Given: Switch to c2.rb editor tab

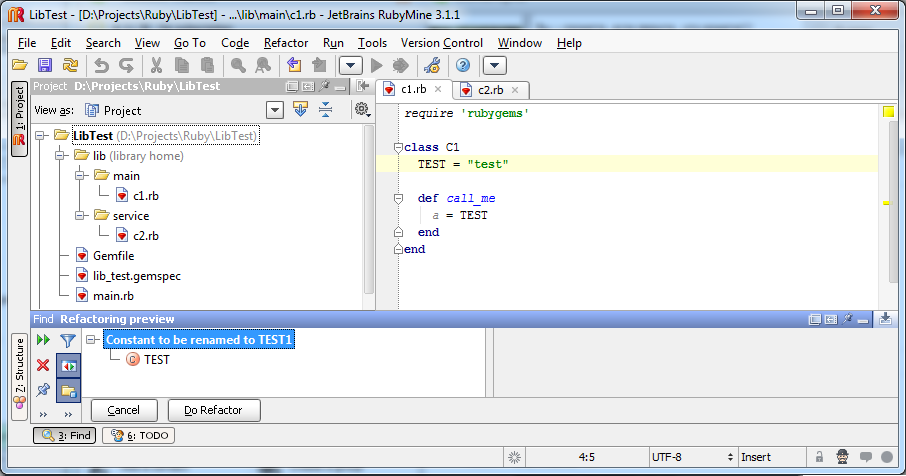Looking at the screenshot, I should tap(490, 90).
